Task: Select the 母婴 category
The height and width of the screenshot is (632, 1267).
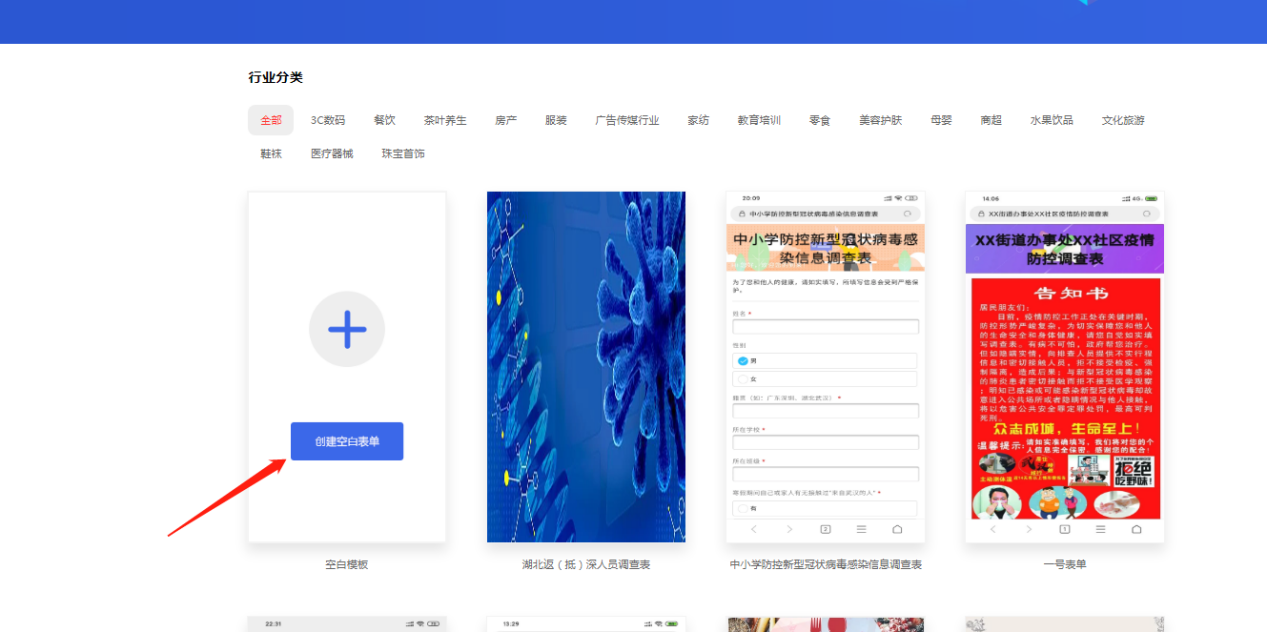Action: 941,120
